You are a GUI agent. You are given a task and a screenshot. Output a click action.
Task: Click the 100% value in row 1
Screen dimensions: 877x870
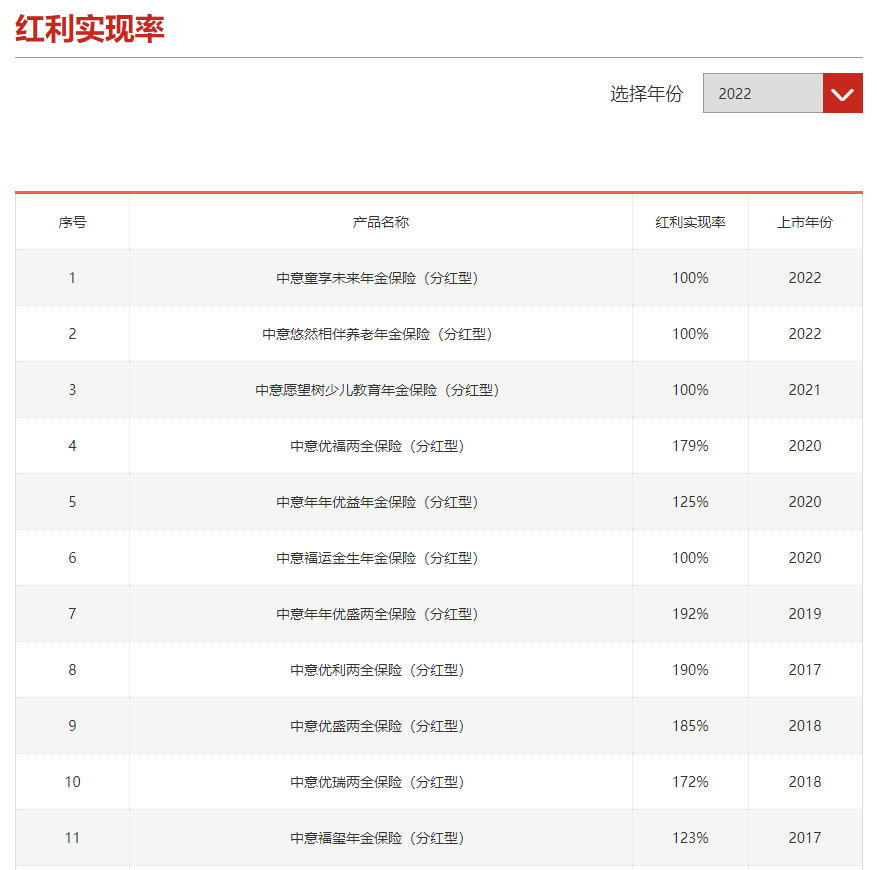[690, 278]
